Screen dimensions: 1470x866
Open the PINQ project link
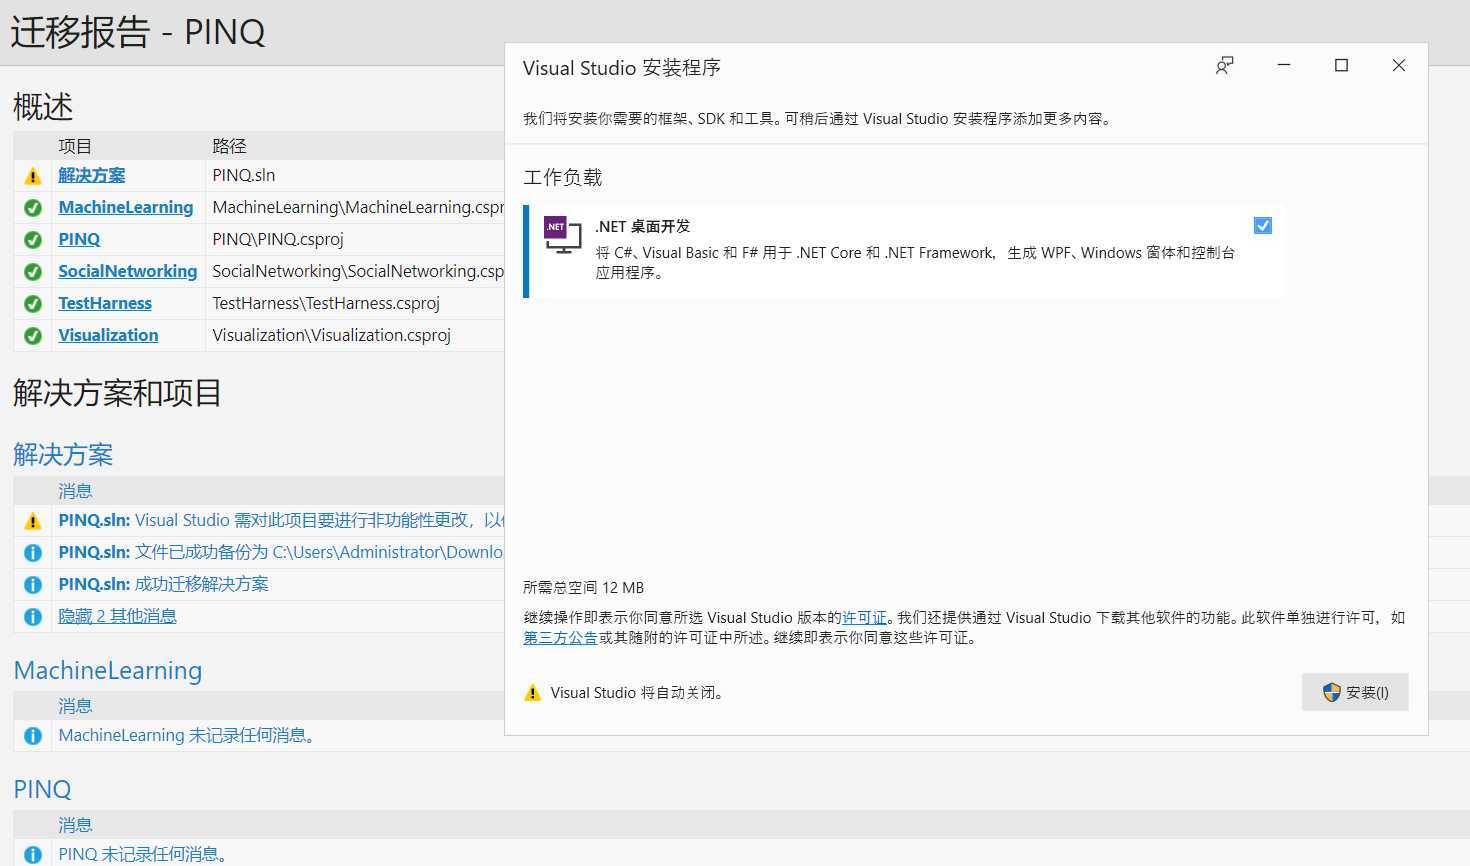[79, 239]
